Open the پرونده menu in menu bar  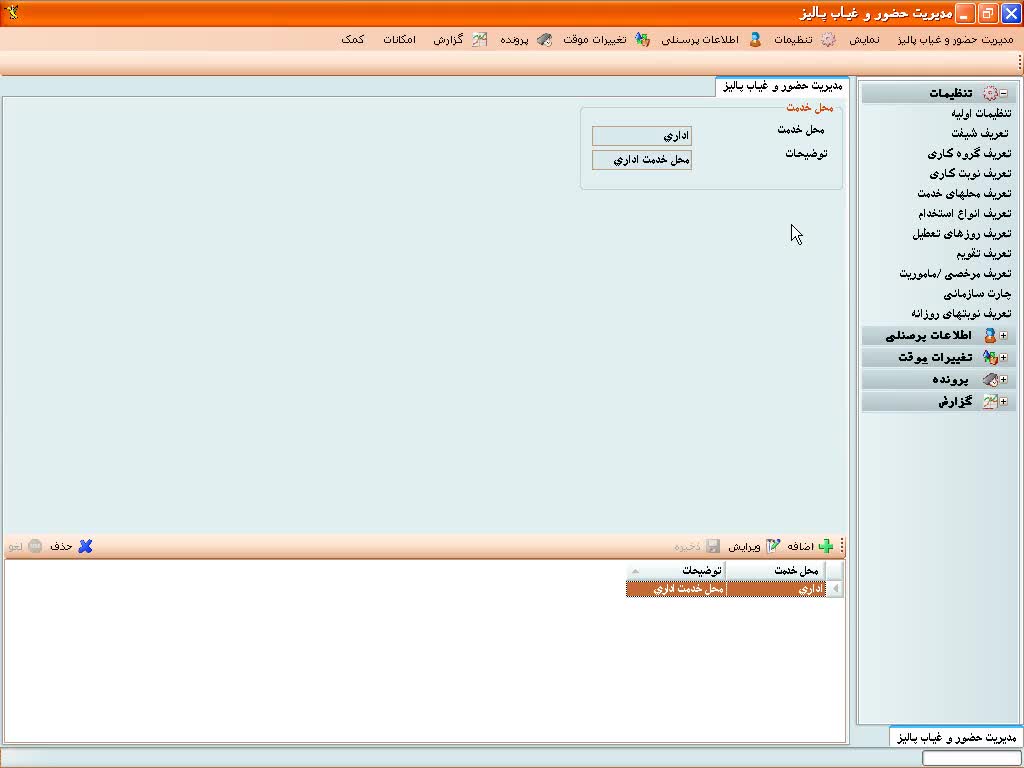pyautogui.click(x=514, y=40)
